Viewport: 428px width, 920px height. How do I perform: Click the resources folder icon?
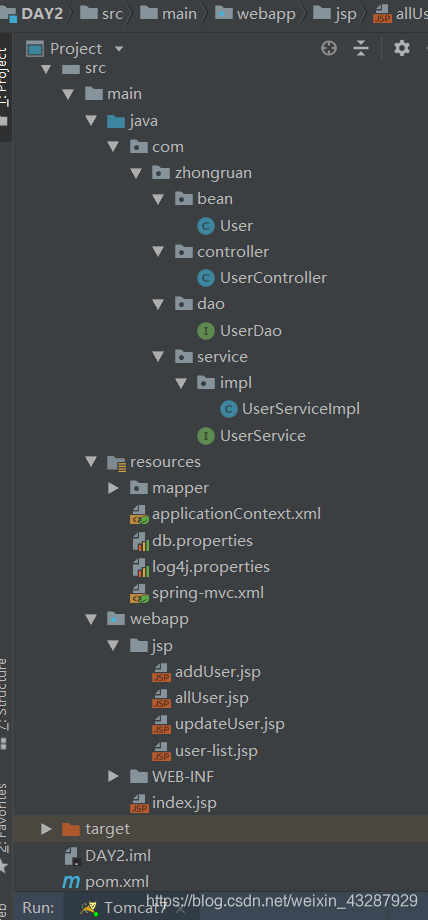point(117,463)
